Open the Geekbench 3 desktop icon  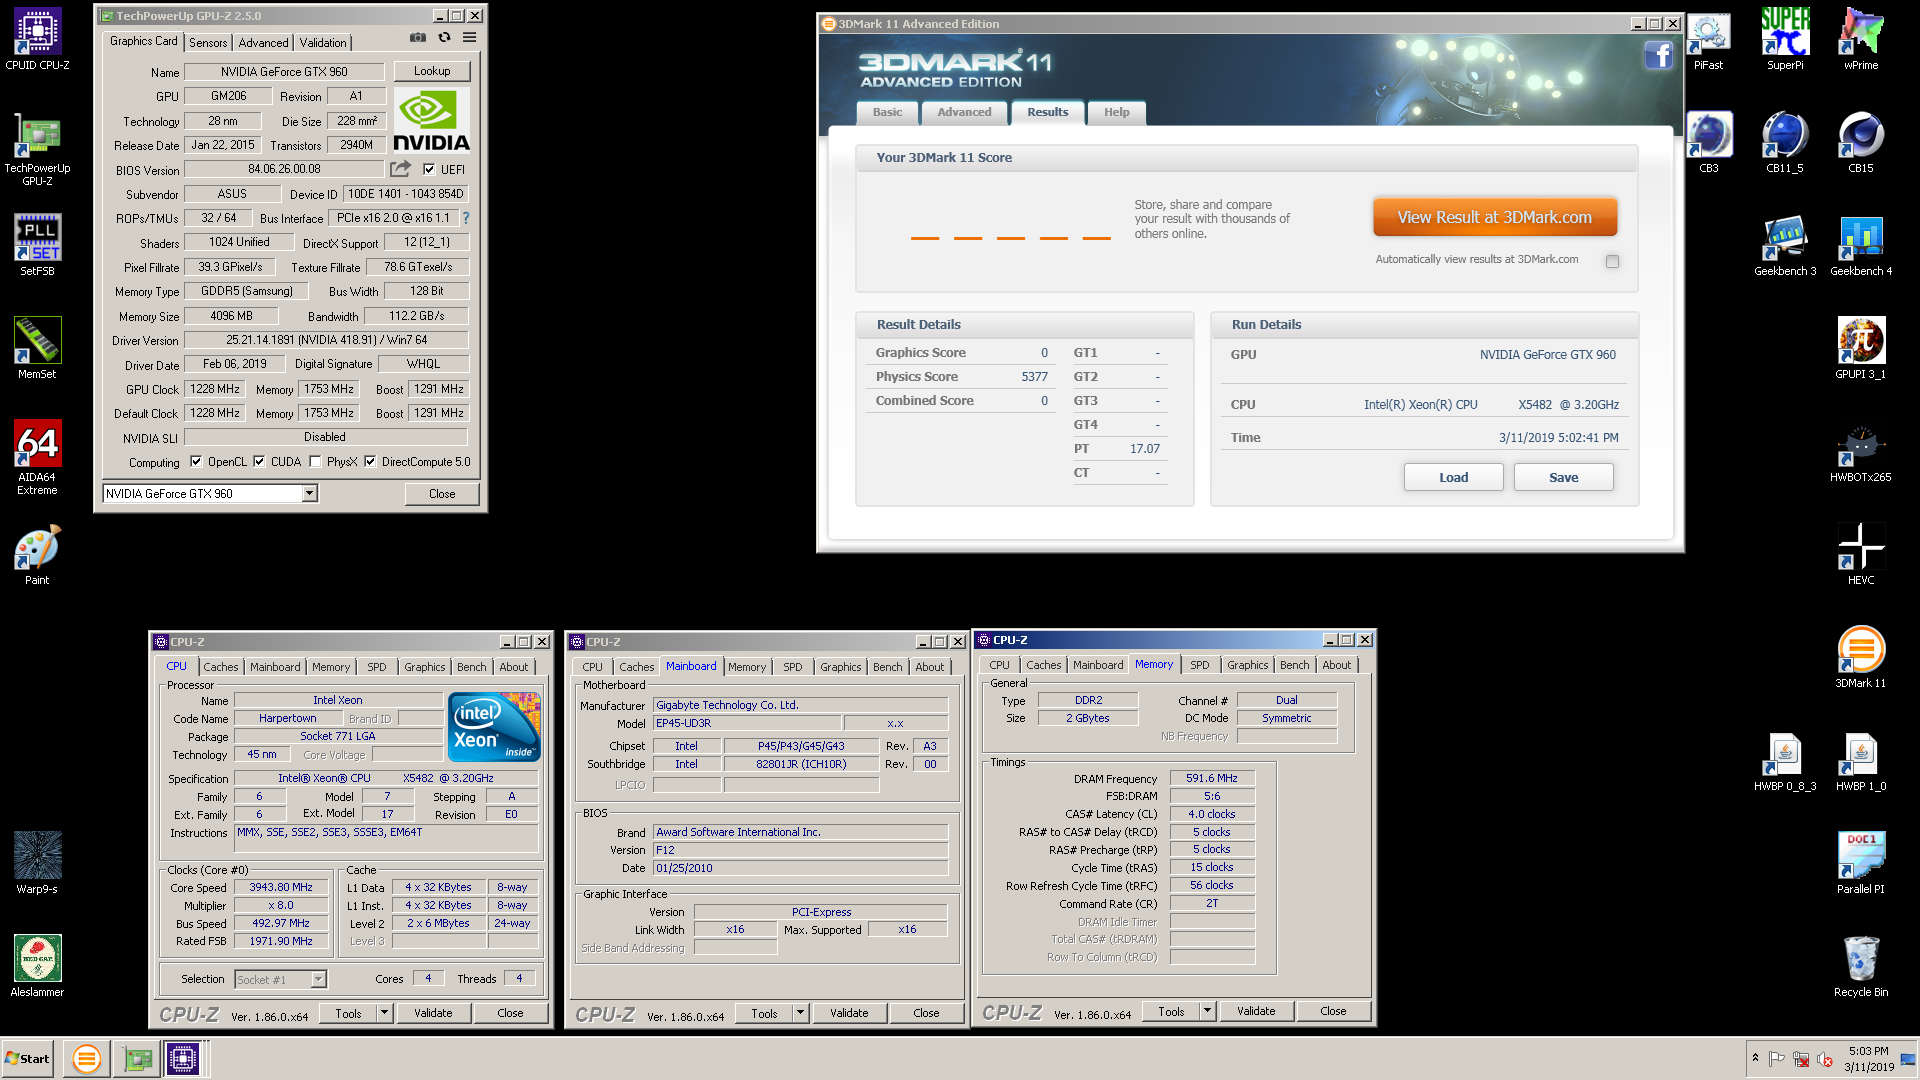[1785, 245]
